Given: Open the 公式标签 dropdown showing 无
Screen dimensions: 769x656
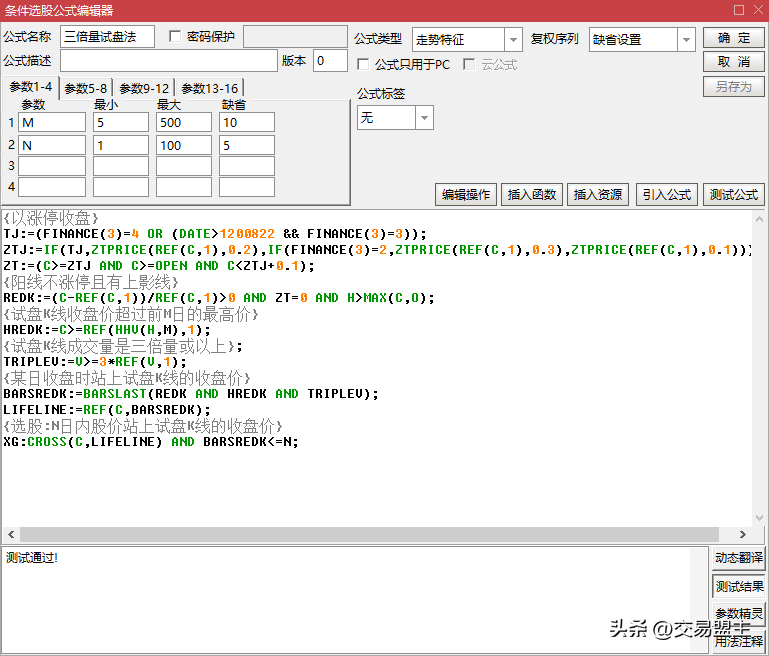Looking at the screenshot, I should pos(424,118).
